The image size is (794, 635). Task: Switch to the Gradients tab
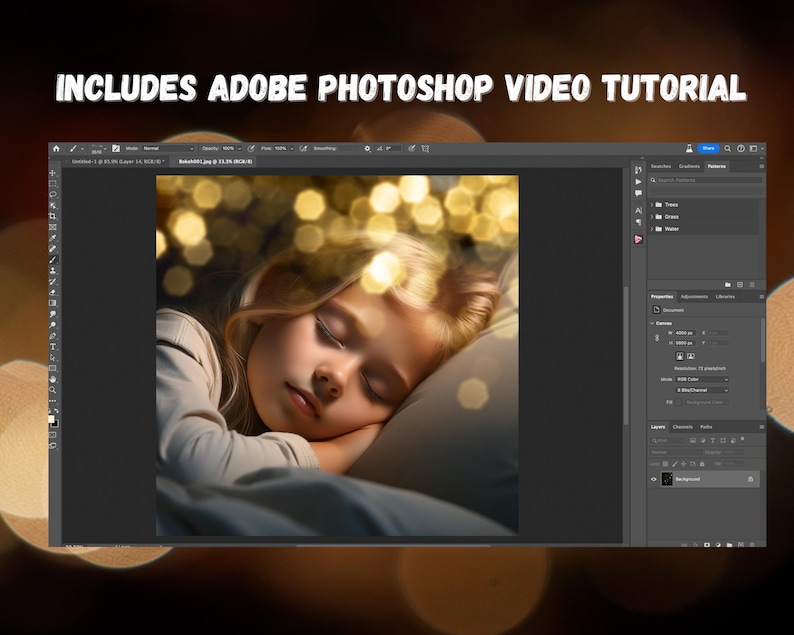click(689, 166)
